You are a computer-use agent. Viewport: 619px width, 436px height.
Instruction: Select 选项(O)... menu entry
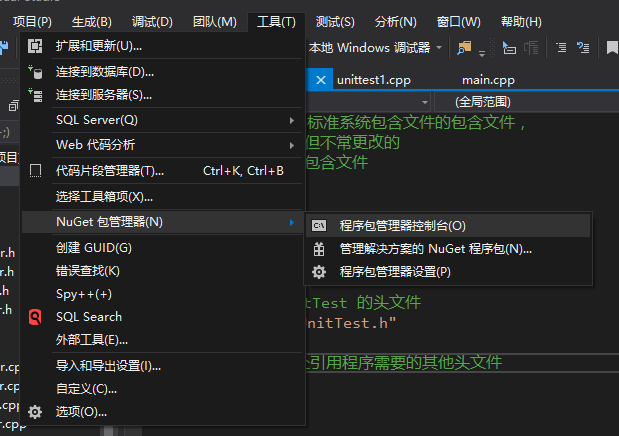[163, 412]
